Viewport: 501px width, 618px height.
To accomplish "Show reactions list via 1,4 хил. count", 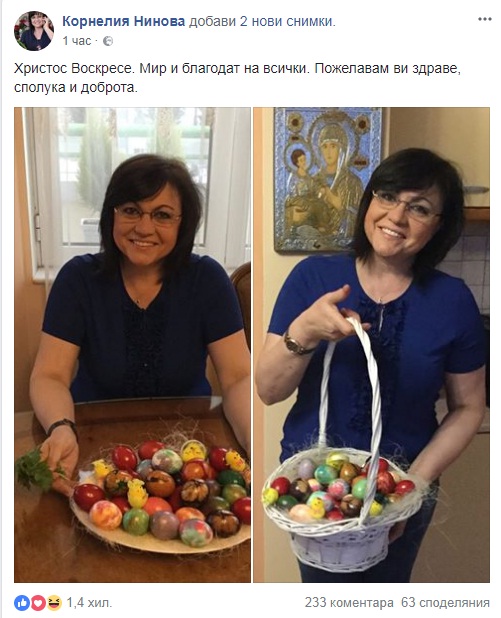I will pyautogui.click(x=89, y=603).
